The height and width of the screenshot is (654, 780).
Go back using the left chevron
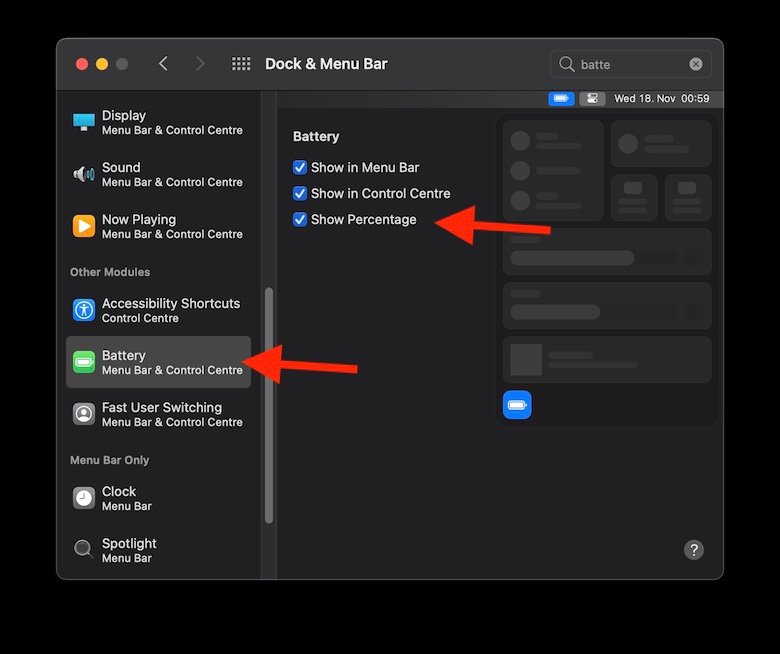163,64
